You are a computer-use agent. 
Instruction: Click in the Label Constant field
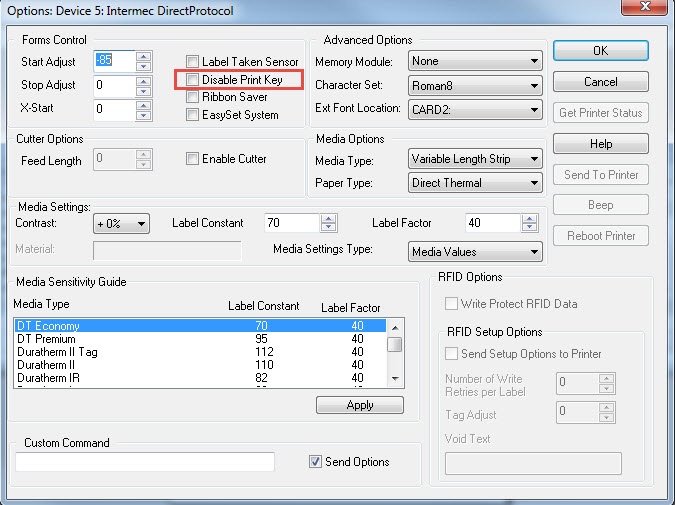click(x=292, y=223)
